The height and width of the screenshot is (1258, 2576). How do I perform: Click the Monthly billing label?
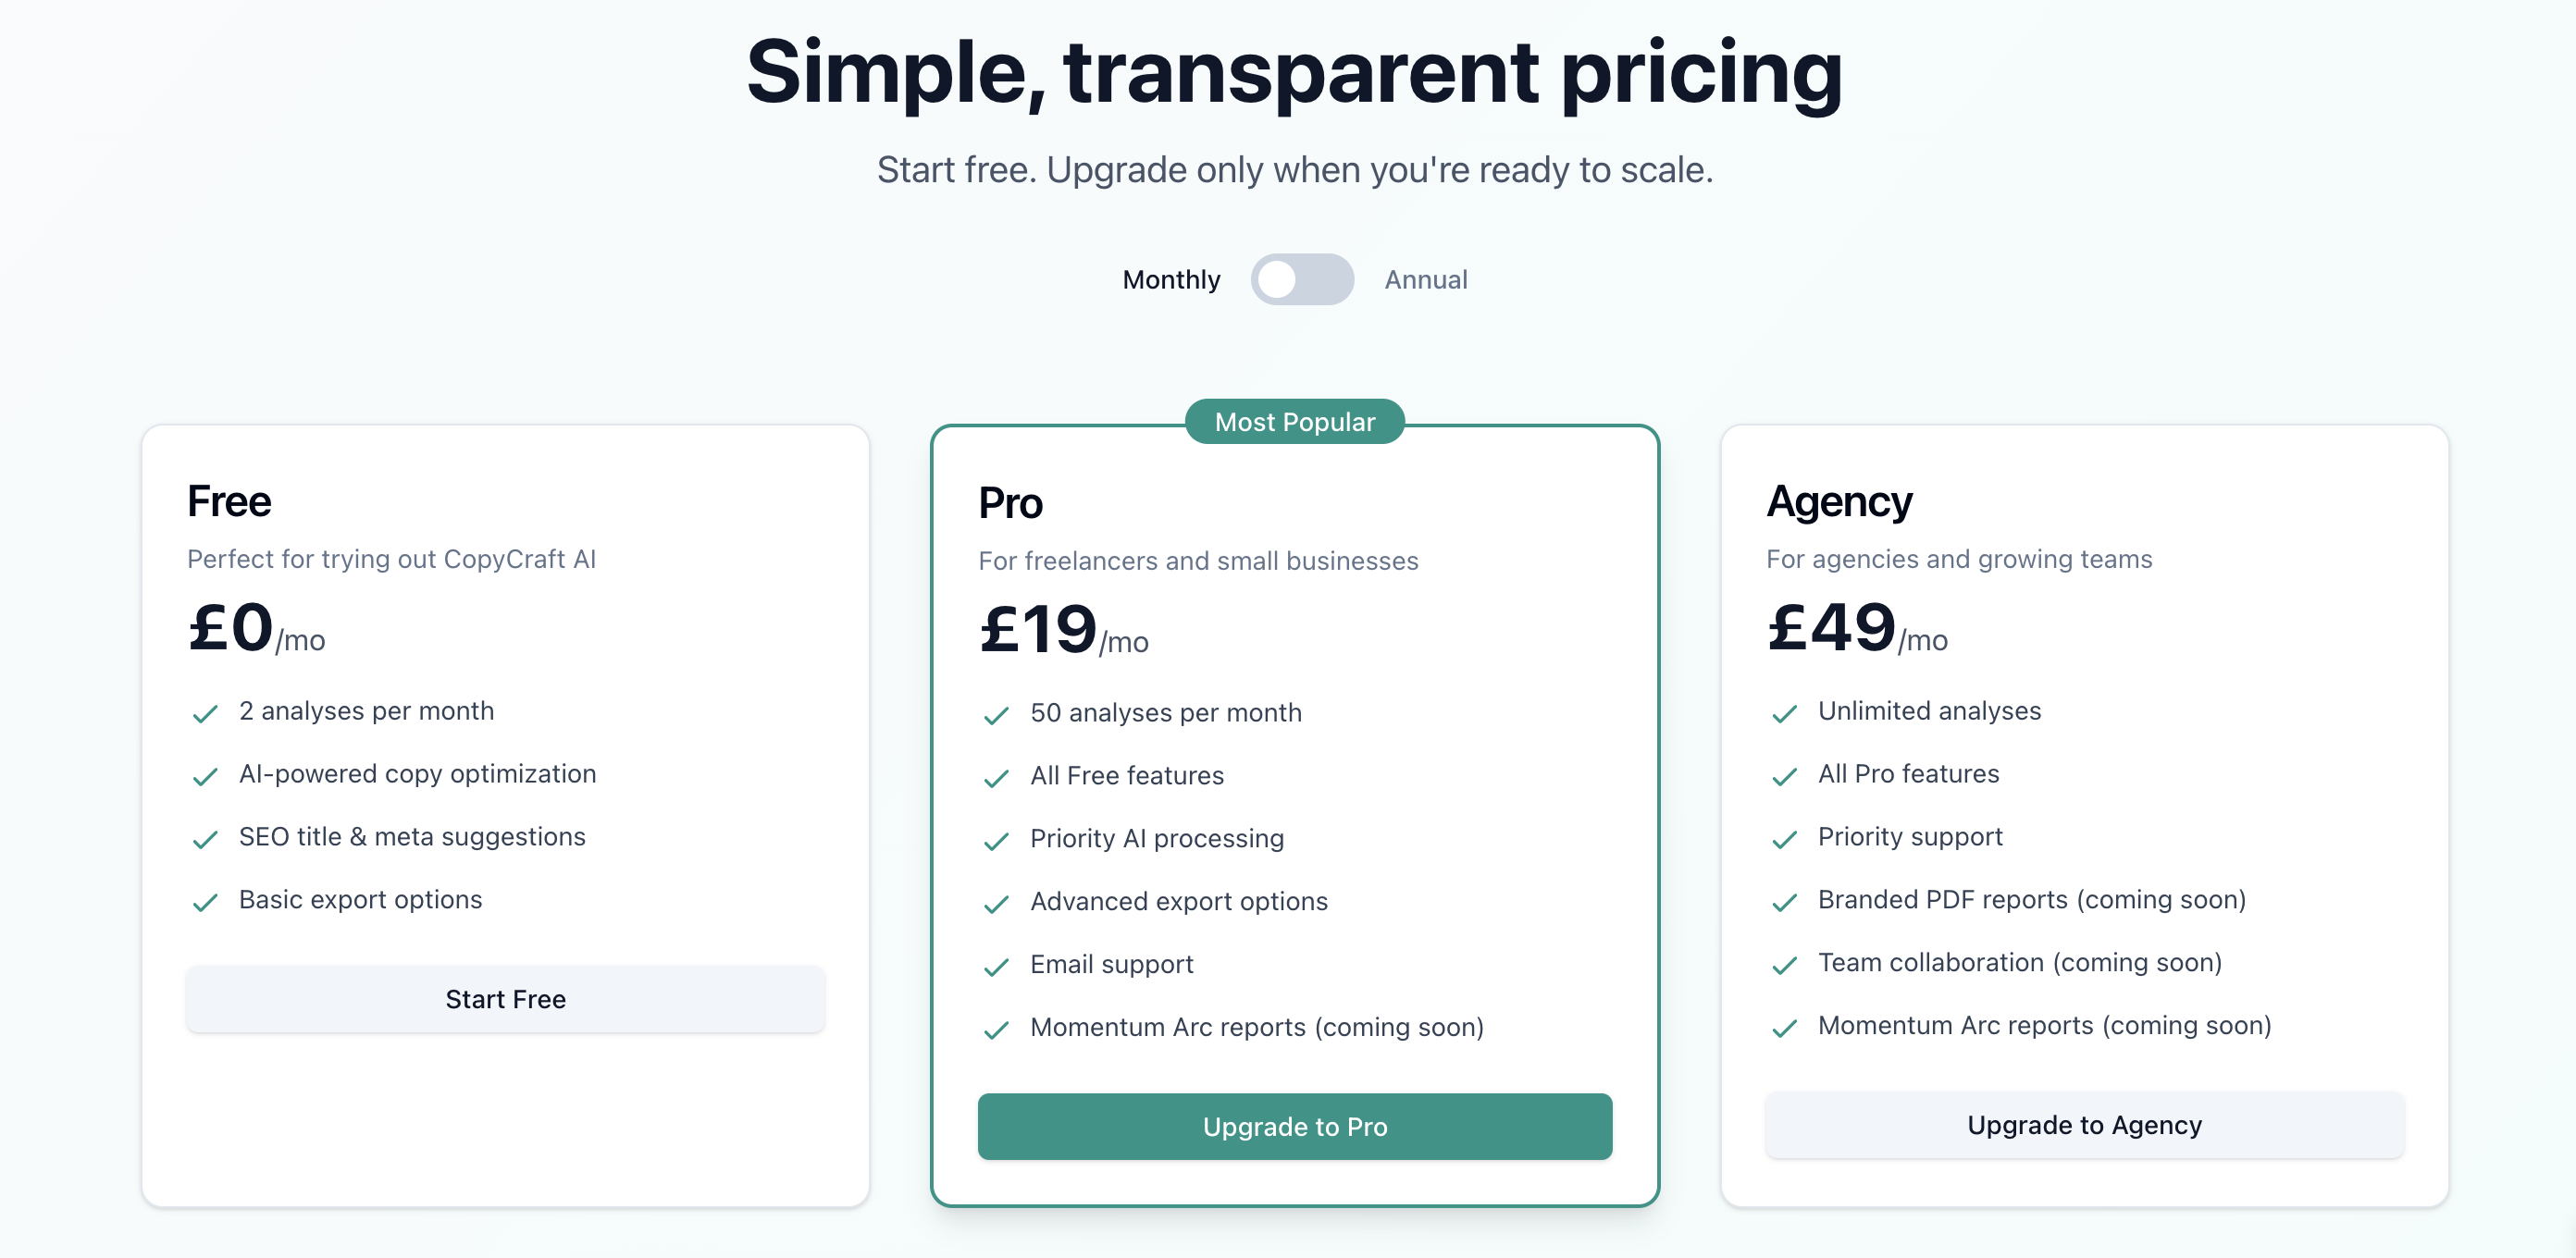pyautogui.click(x=1171, y=280)
